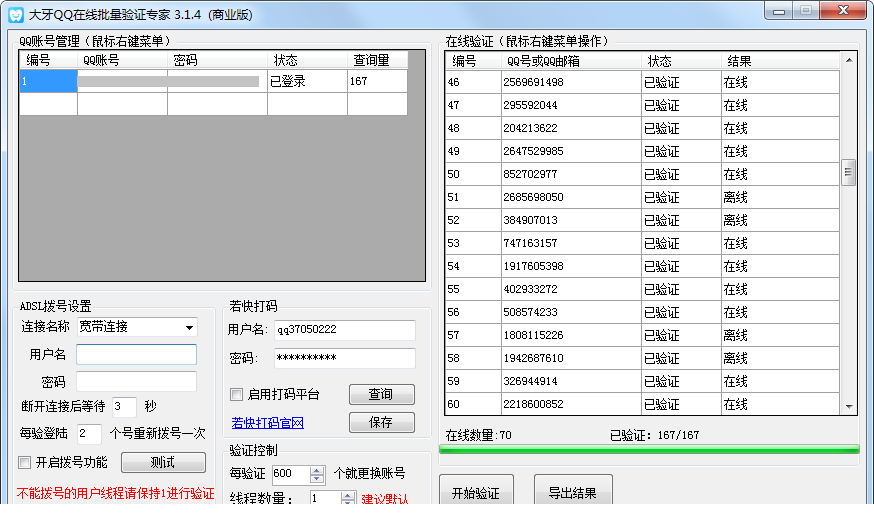Click the 若快打码 password field
The width and height of the screenshot is (874, 527).
[345, 358]
